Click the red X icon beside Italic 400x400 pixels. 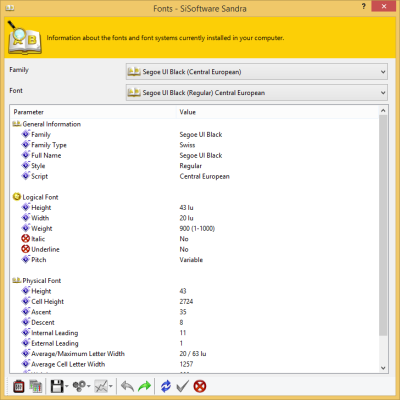click(x=26, y=238)
